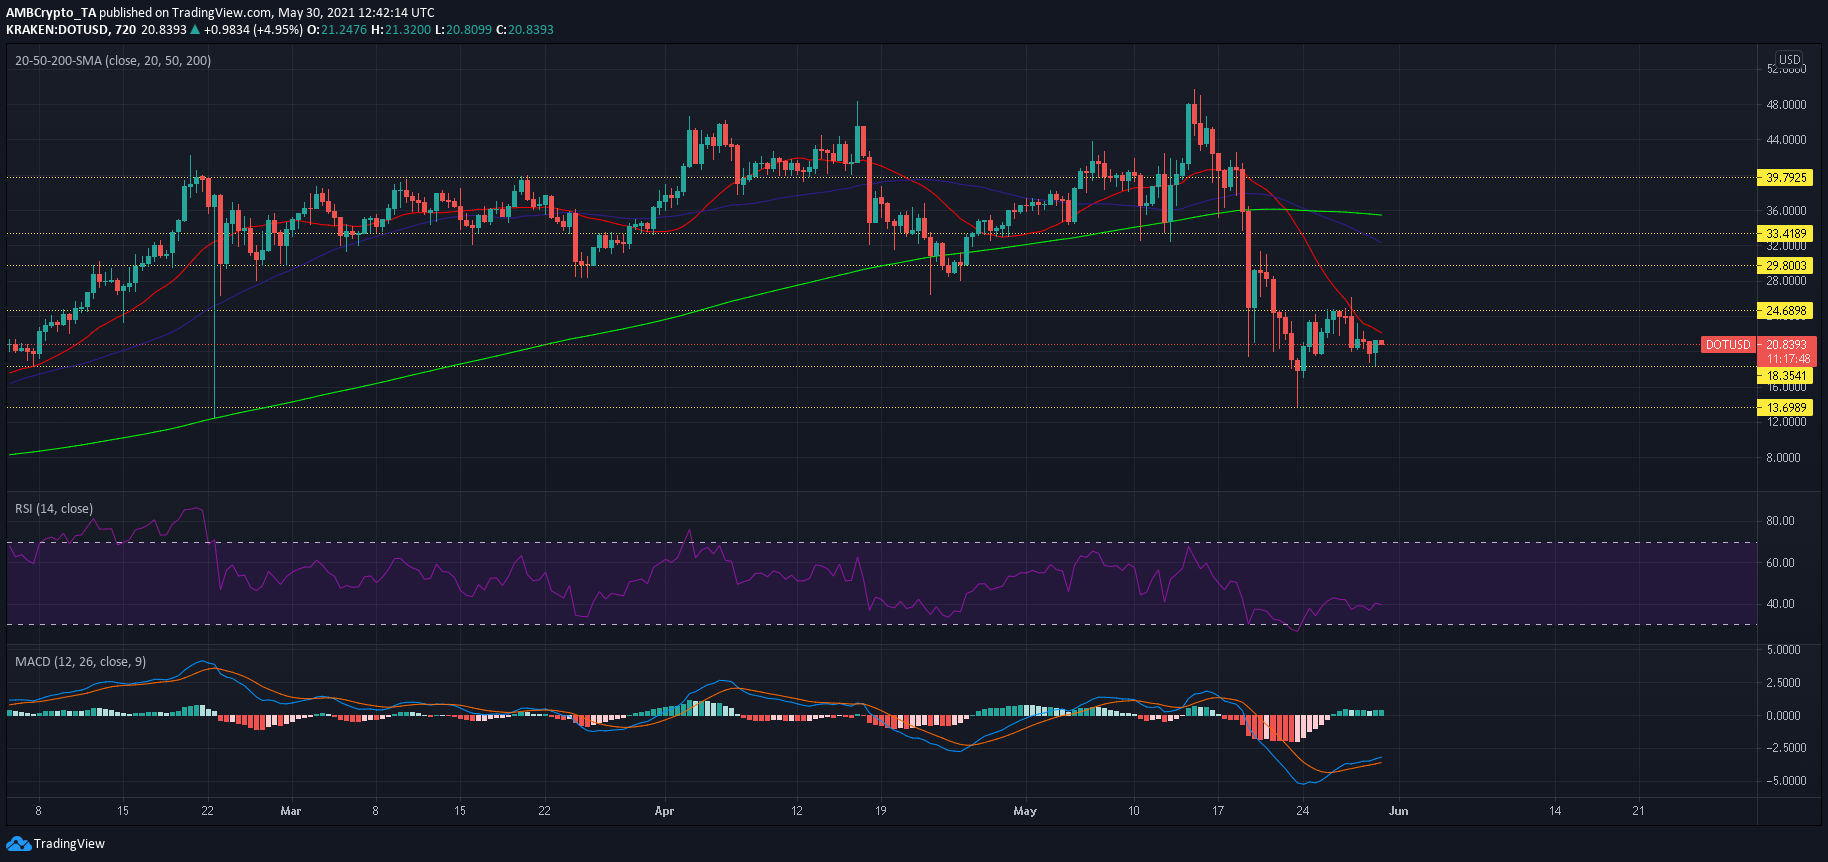Click the 11:17:48 candle countdown timer

coord(1787,359)
